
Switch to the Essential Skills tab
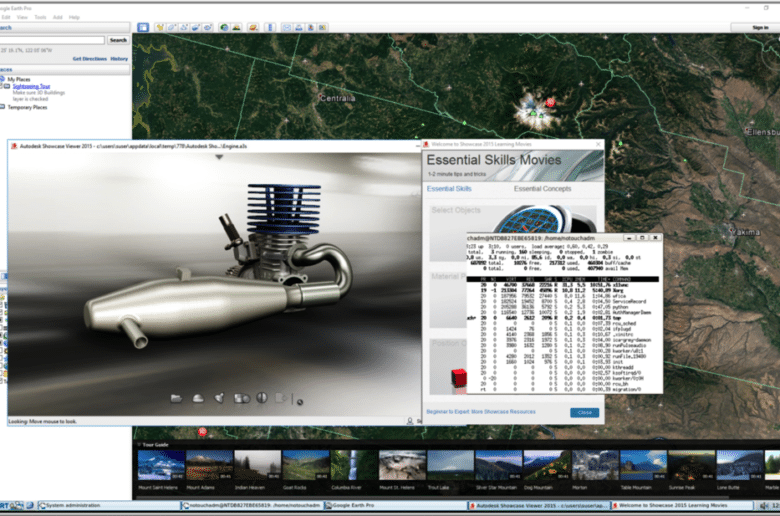[x=449, y=189]
